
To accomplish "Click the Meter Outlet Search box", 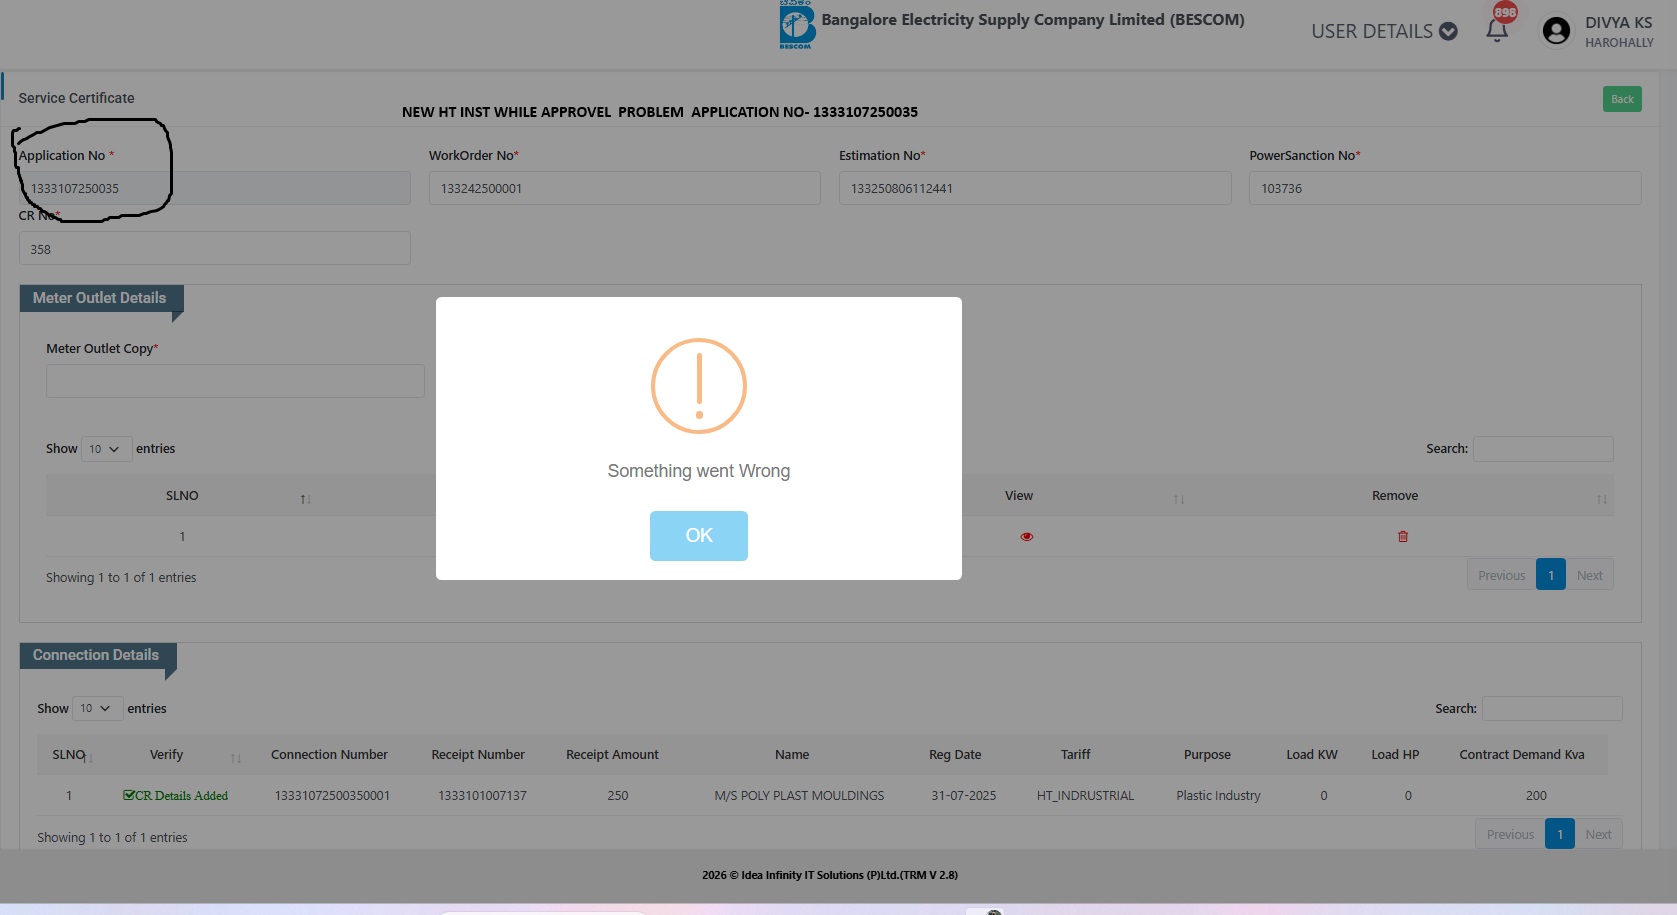I will tap(1543, 449).
